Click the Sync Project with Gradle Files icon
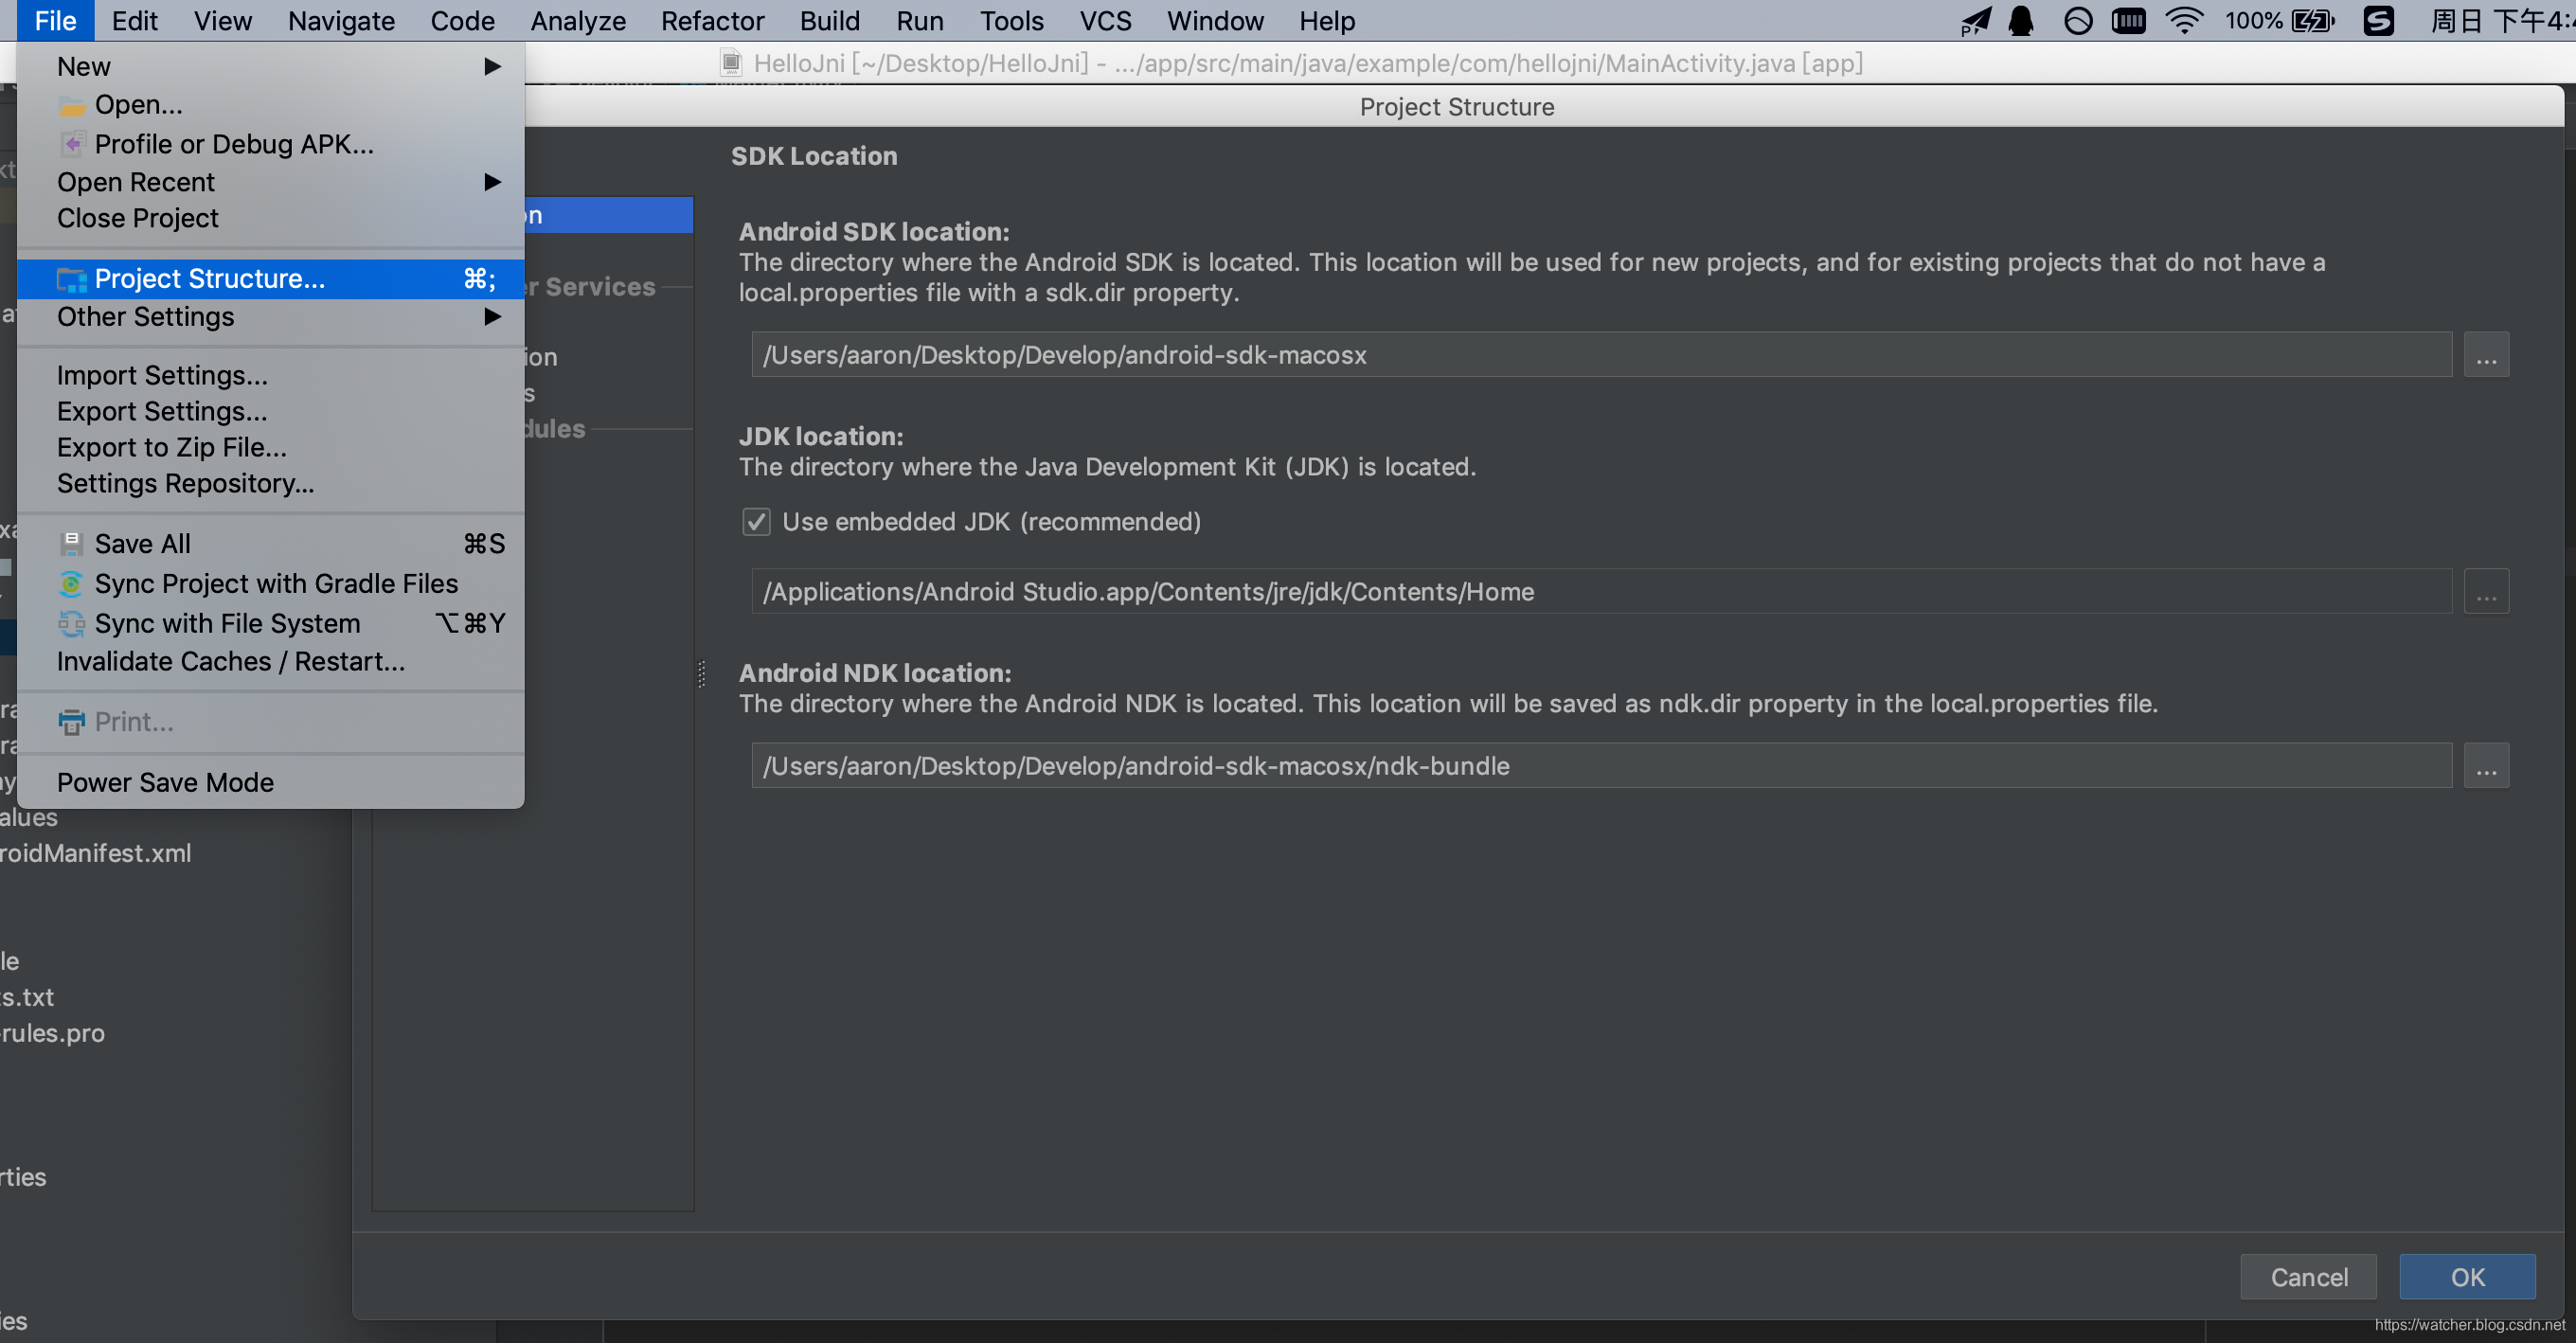This screenshot has height=1343, width=2576. pyautogui.click(x=72, y=582)
